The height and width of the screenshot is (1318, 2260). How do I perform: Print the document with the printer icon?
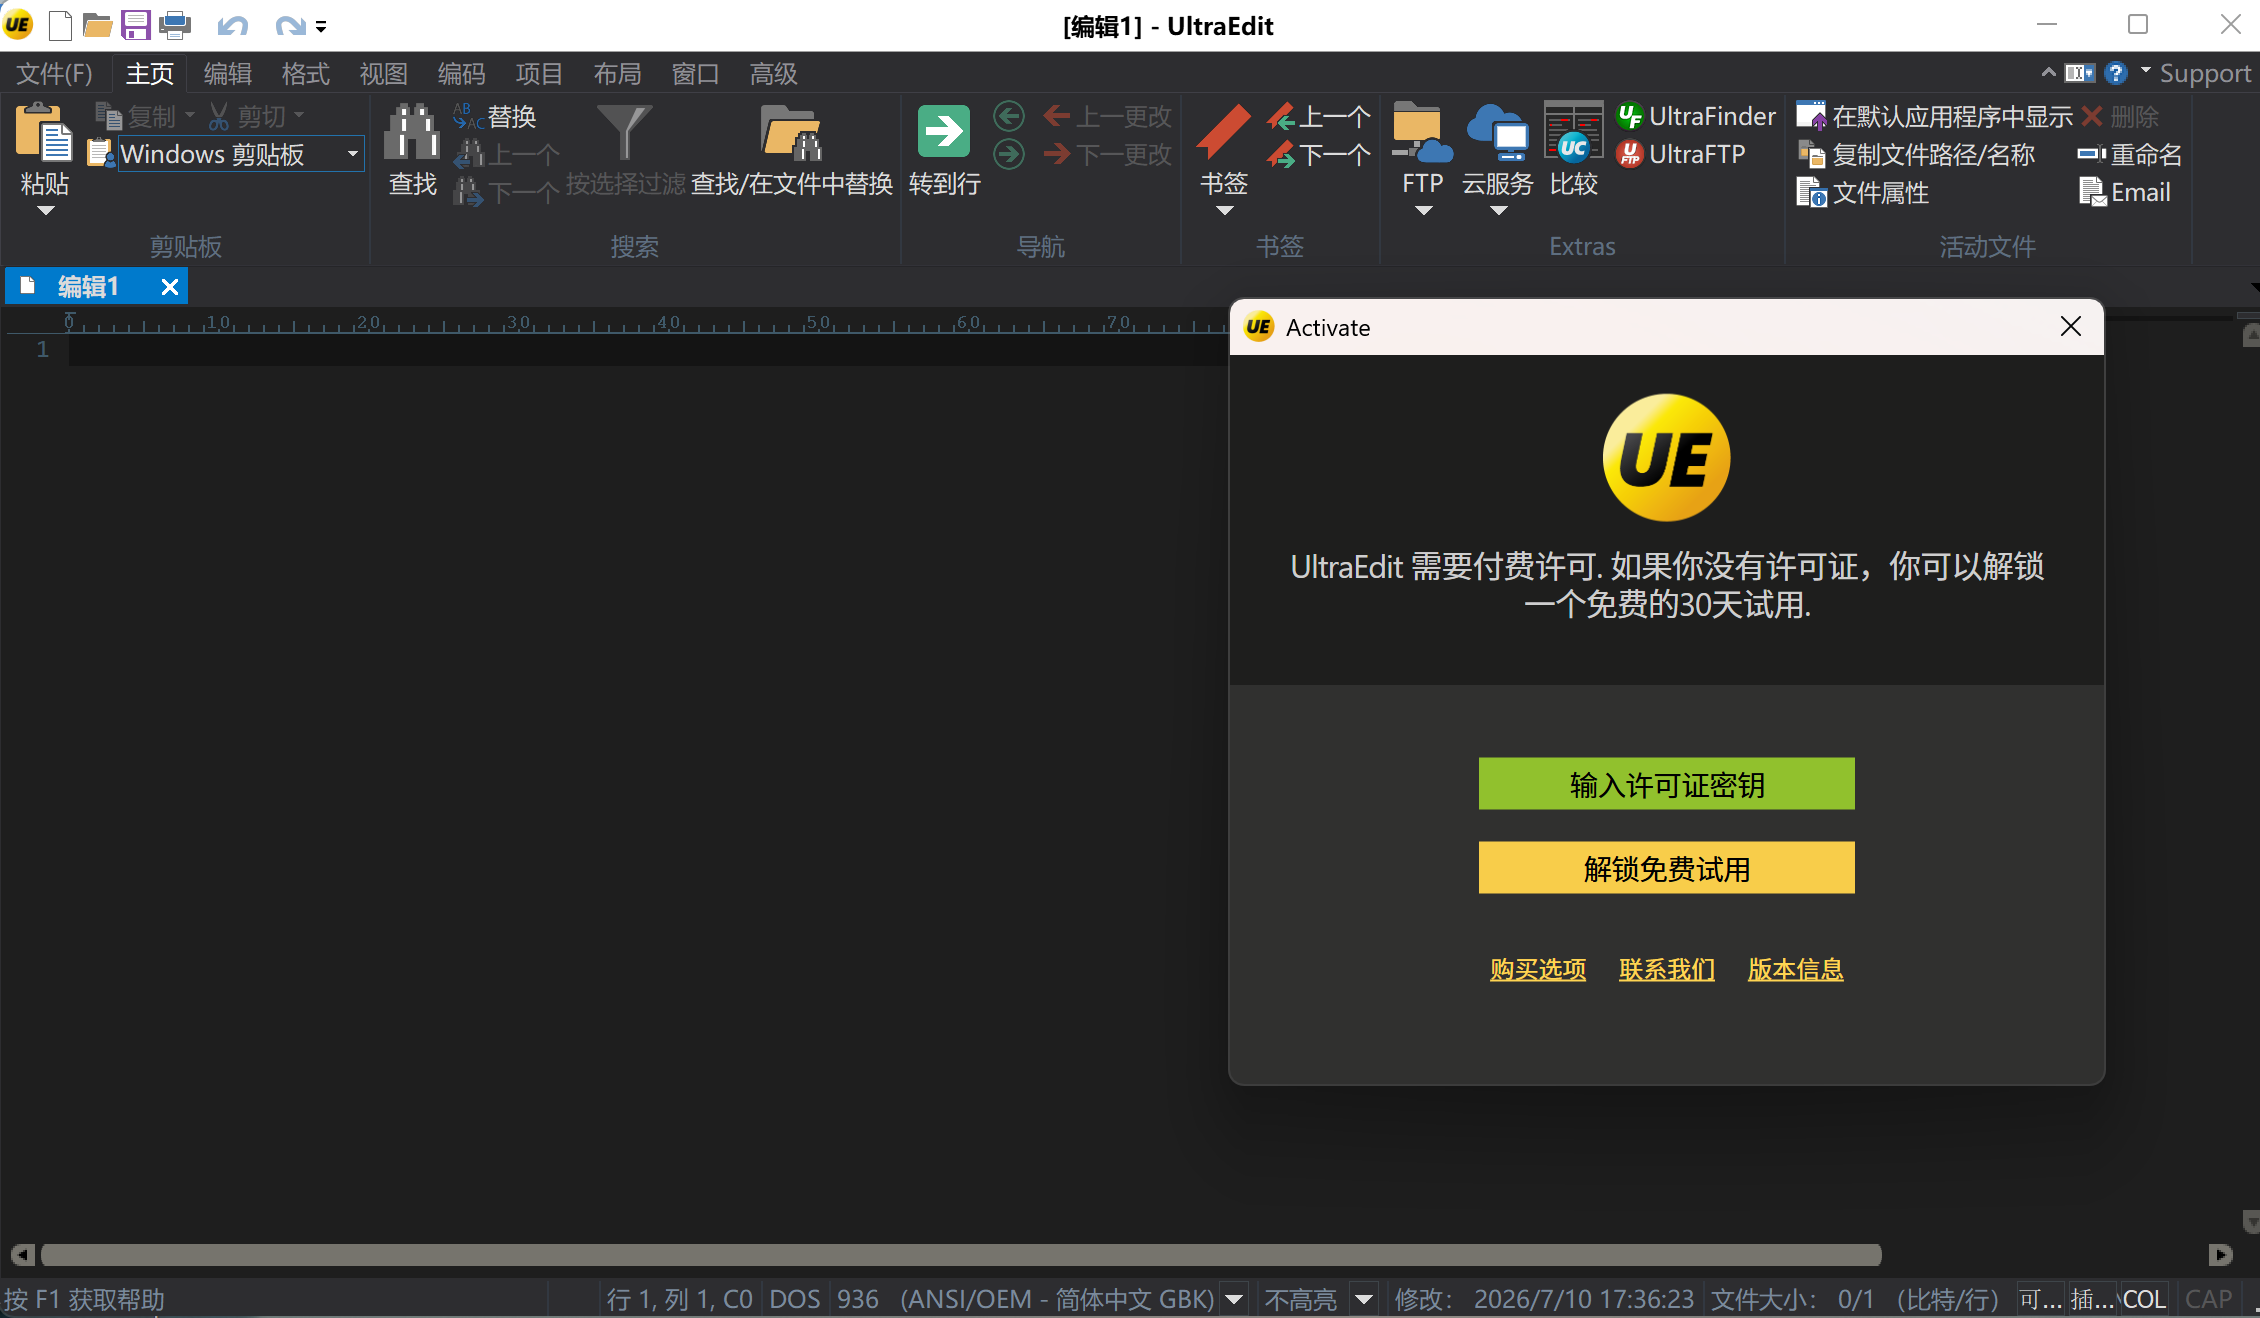coord(175,25)
